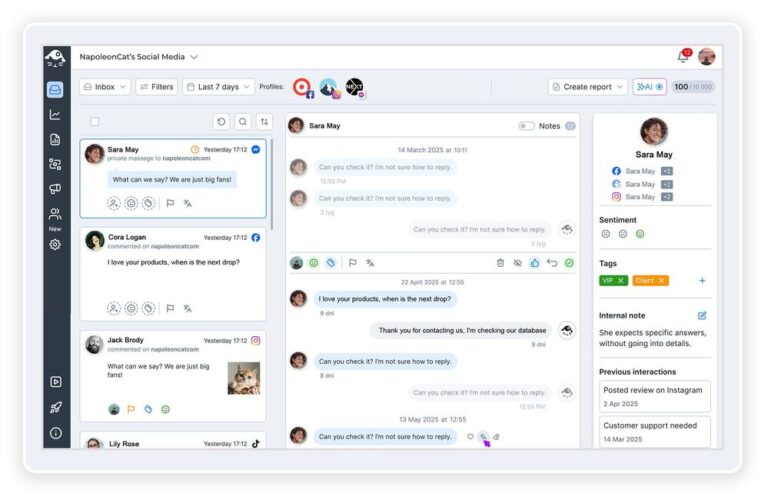Click the rocket icon in sidebar
This screenshot has height=500, width=768.
point(55,407)
